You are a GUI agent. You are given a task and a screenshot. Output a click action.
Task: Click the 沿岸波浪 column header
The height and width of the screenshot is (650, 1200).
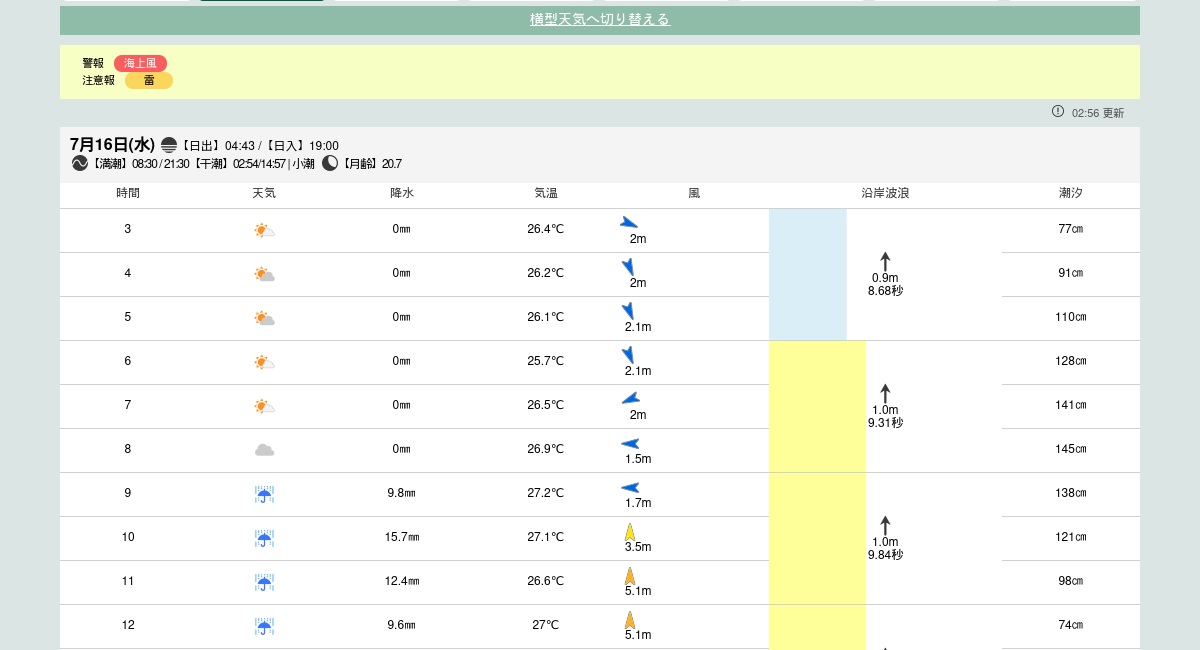point(885,193)
